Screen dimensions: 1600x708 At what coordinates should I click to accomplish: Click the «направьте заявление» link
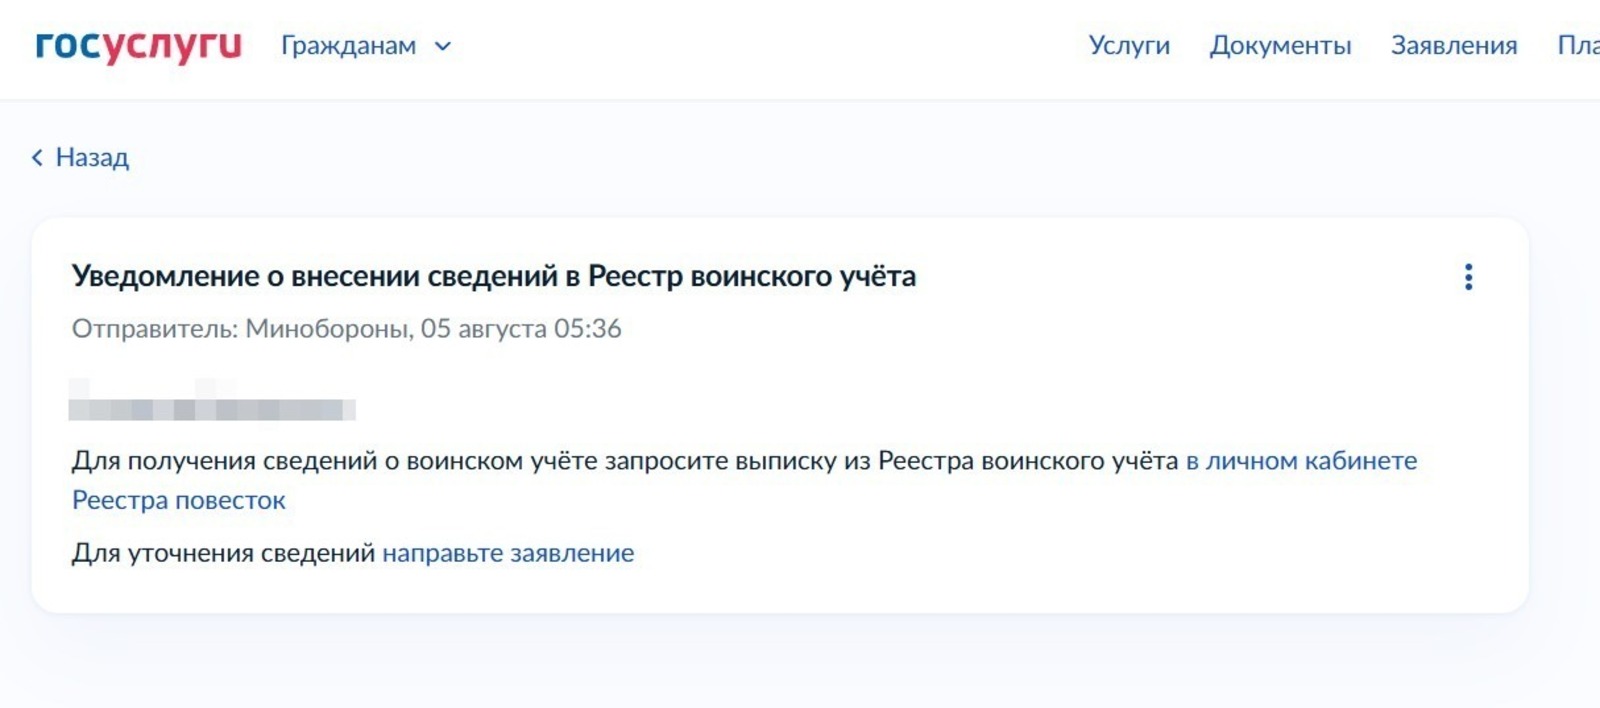507,551
